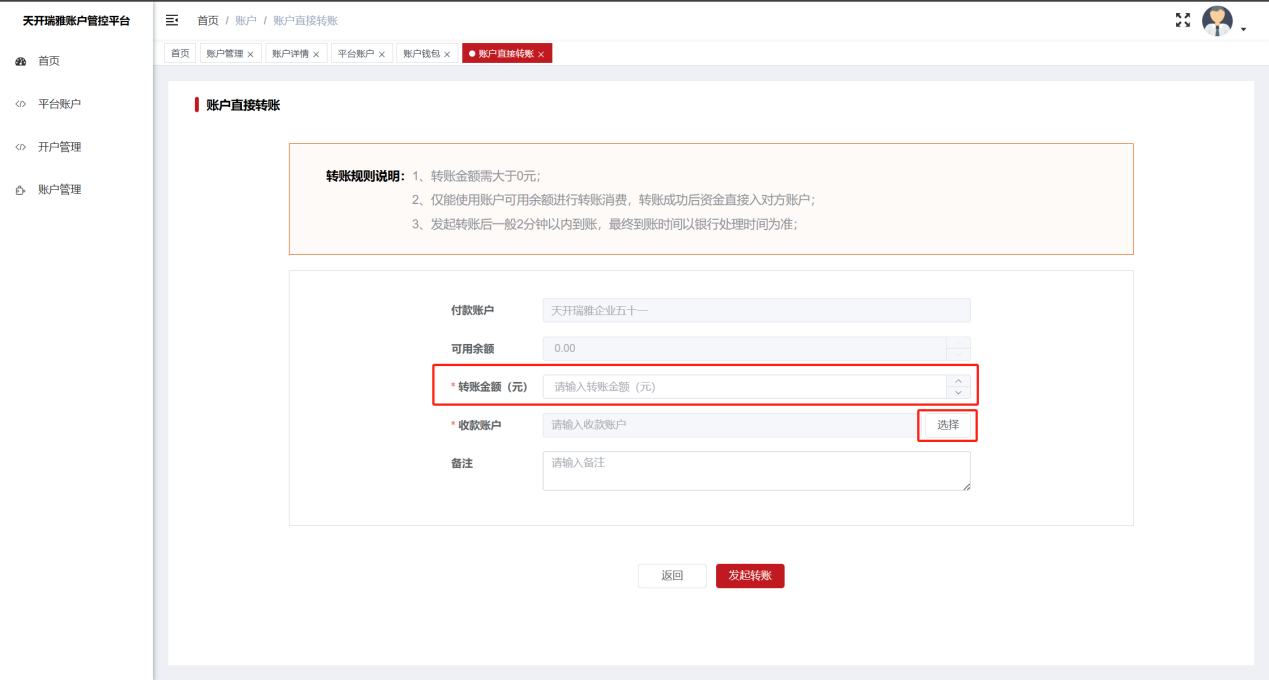Close the active 账户直接转账 tab
Viewport: 1269px width, 680px height.
(541, 55)
